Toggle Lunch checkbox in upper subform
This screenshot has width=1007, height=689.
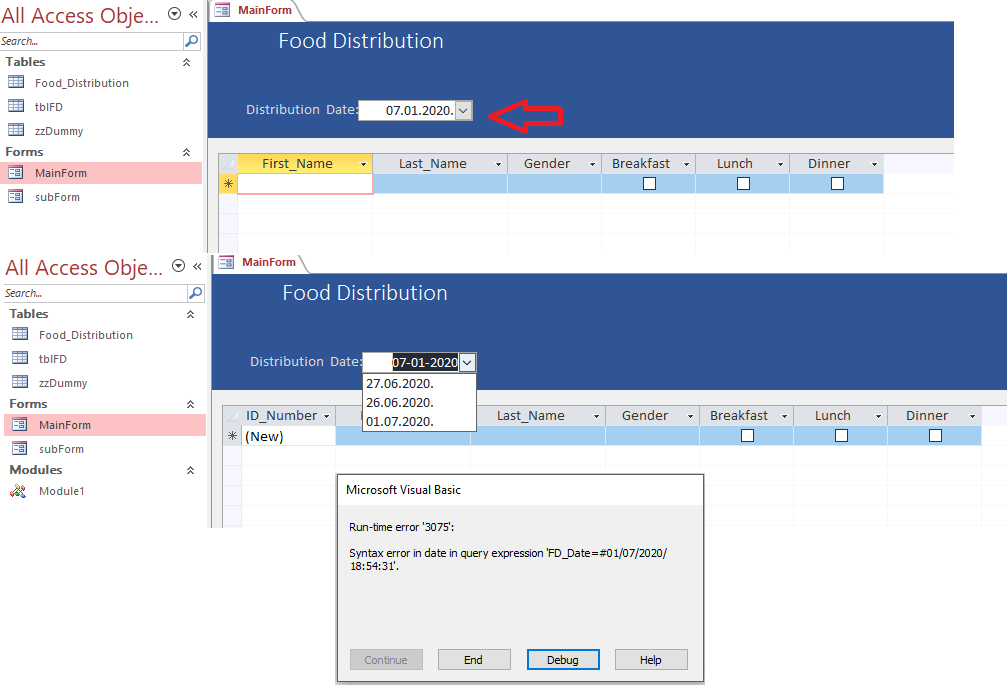743,184
